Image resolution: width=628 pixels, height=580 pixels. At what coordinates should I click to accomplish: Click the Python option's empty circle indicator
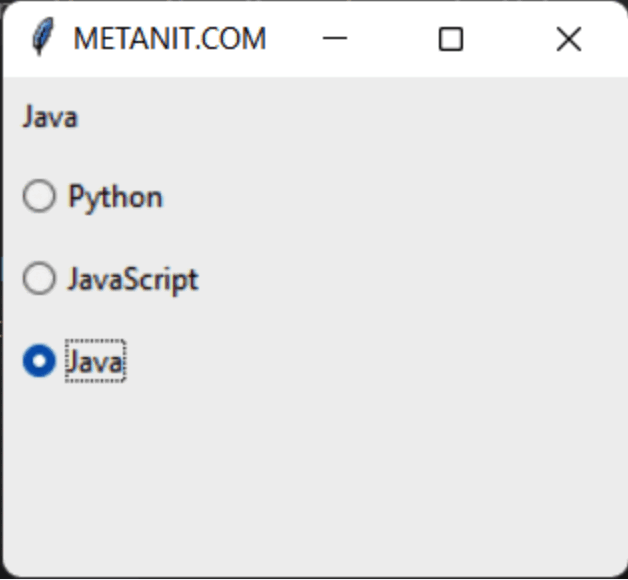[39, 196]
